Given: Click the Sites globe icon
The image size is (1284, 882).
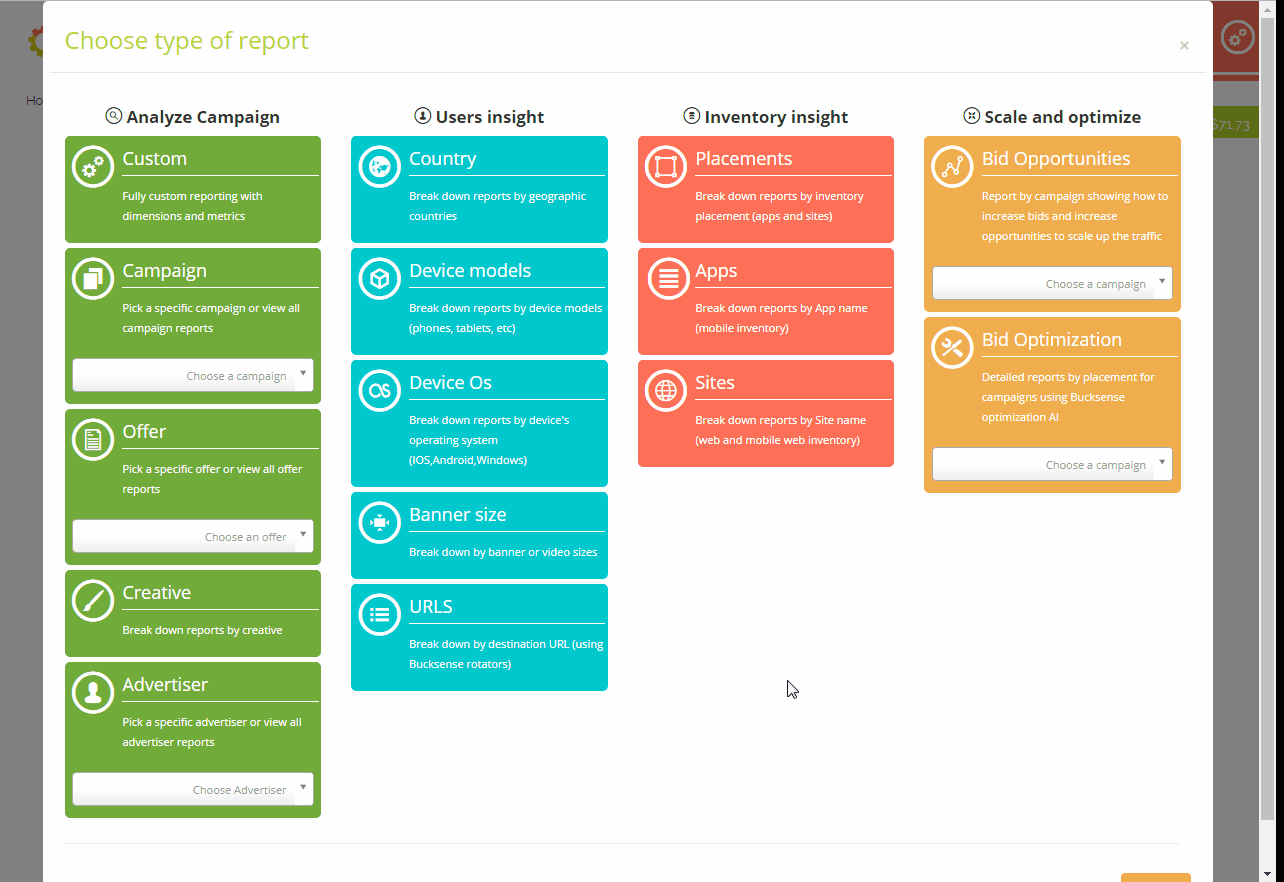Looking at the screenshot, I should (666, 391).
